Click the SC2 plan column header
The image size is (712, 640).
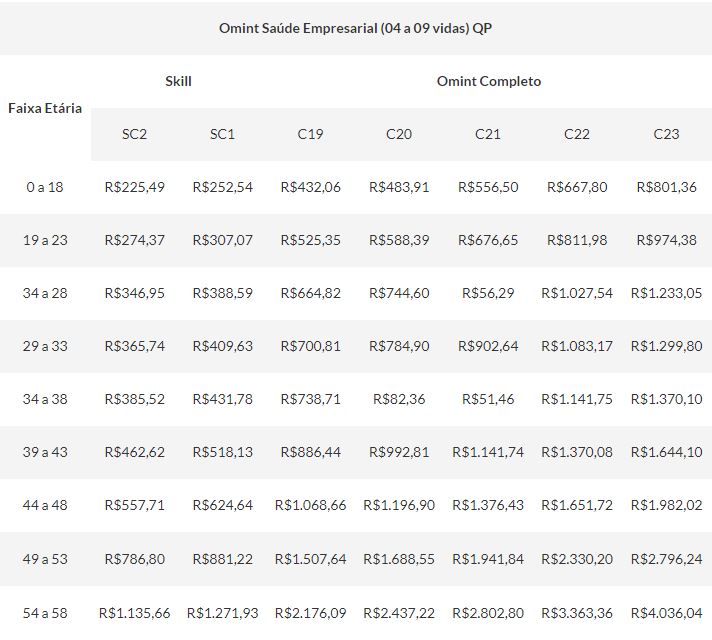pos(134,134)
